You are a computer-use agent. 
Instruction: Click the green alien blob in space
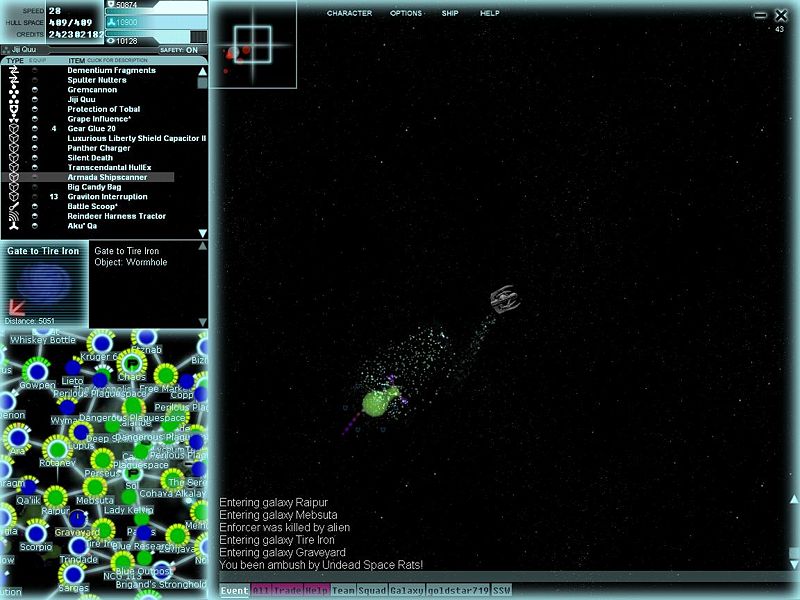(376, 403)
